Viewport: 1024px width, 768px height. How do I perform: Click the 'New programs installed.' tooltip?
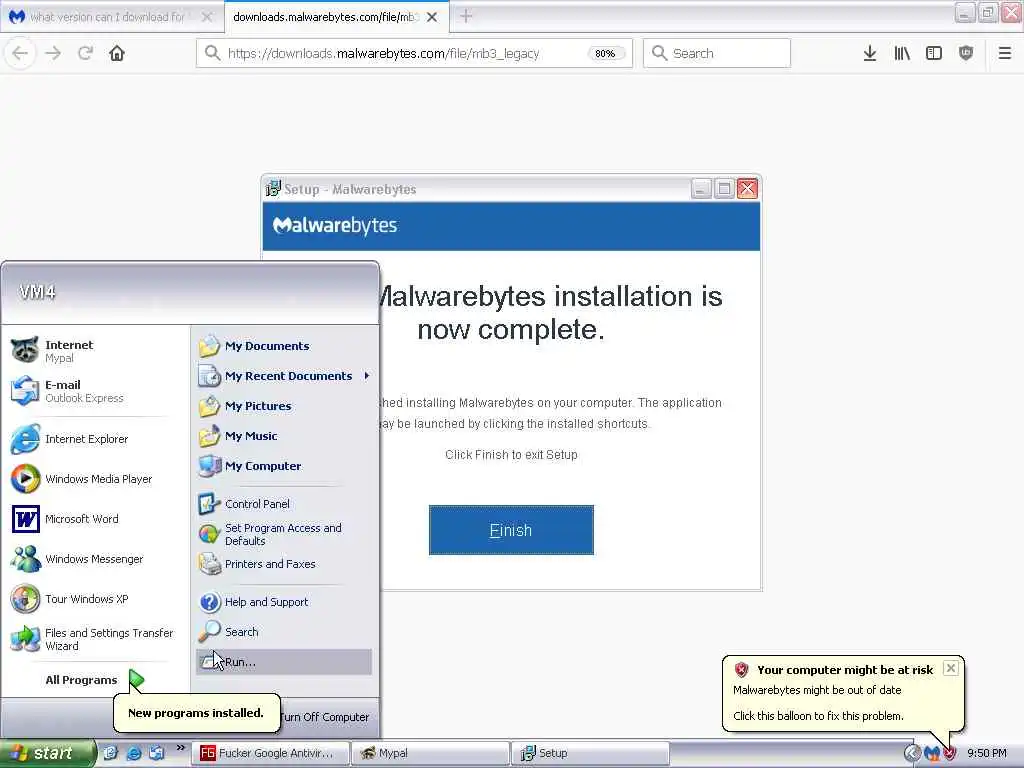click(x=196, y=712)
